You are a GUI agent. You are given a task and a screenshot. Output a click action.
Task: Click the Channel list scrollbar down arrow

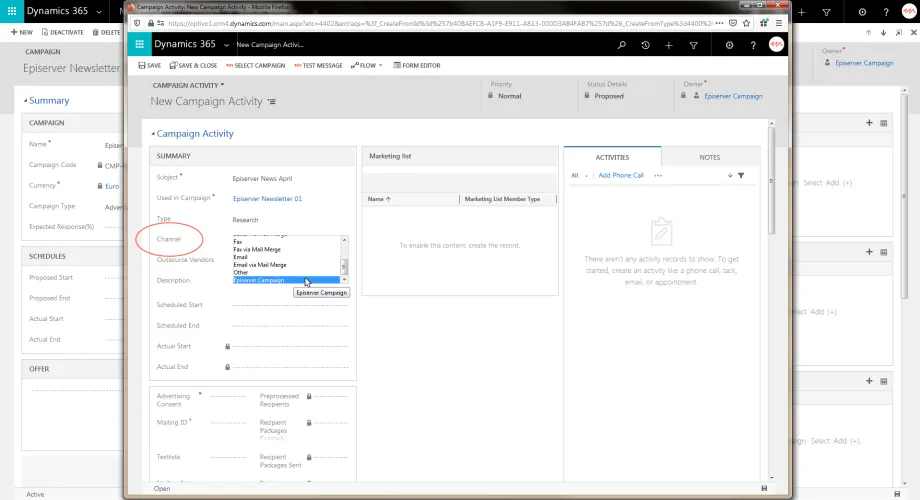tap(344, 280)
